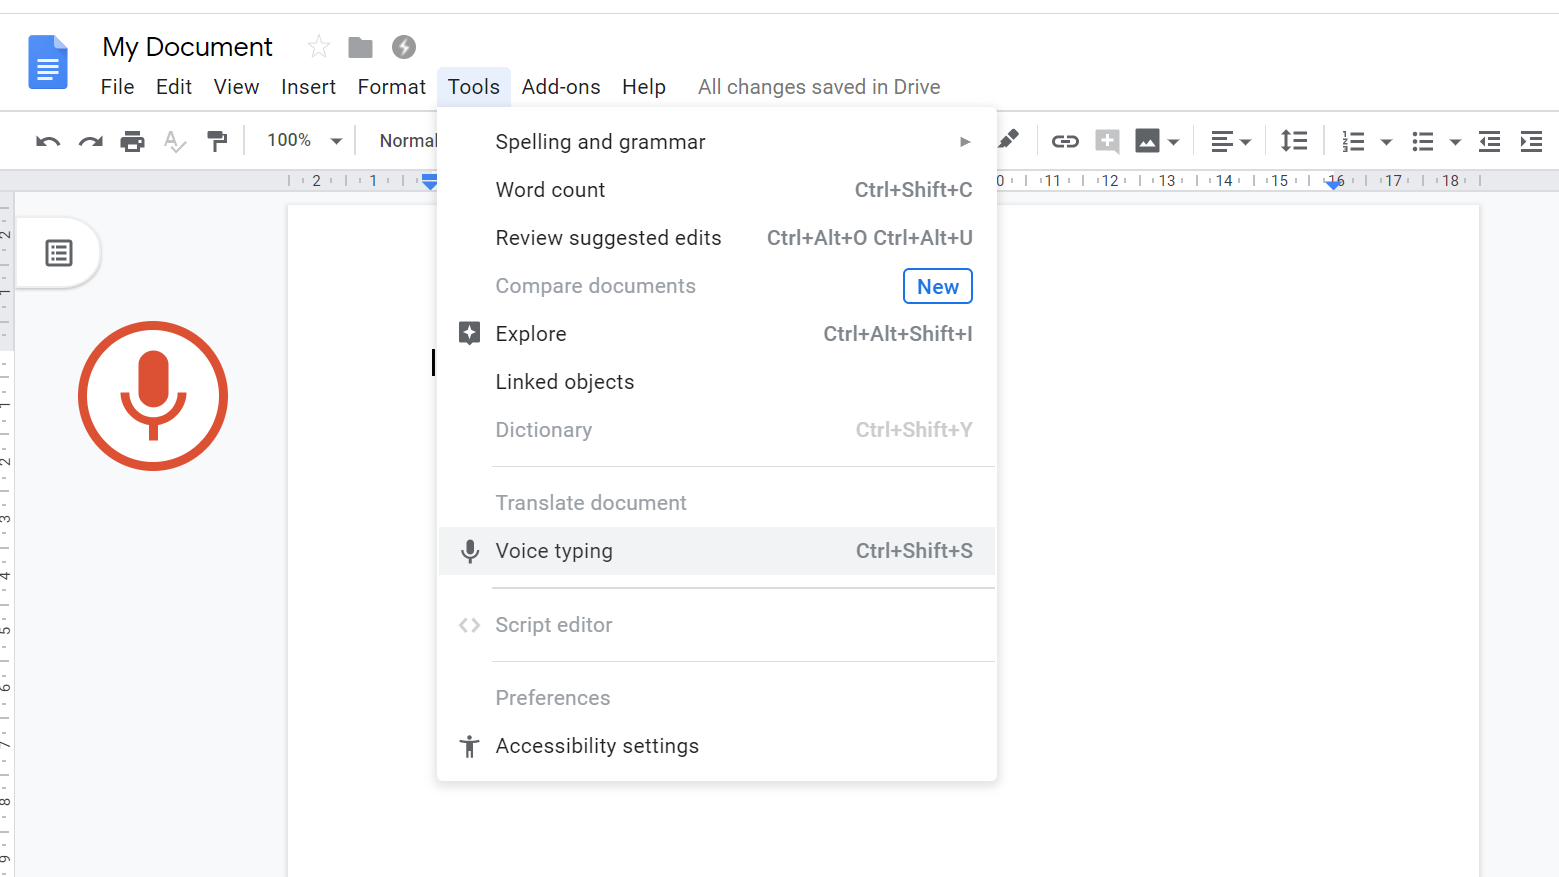Decrease paragraph indent
The width and height of the screenshot is (1559, 877).
(1489, 142)
